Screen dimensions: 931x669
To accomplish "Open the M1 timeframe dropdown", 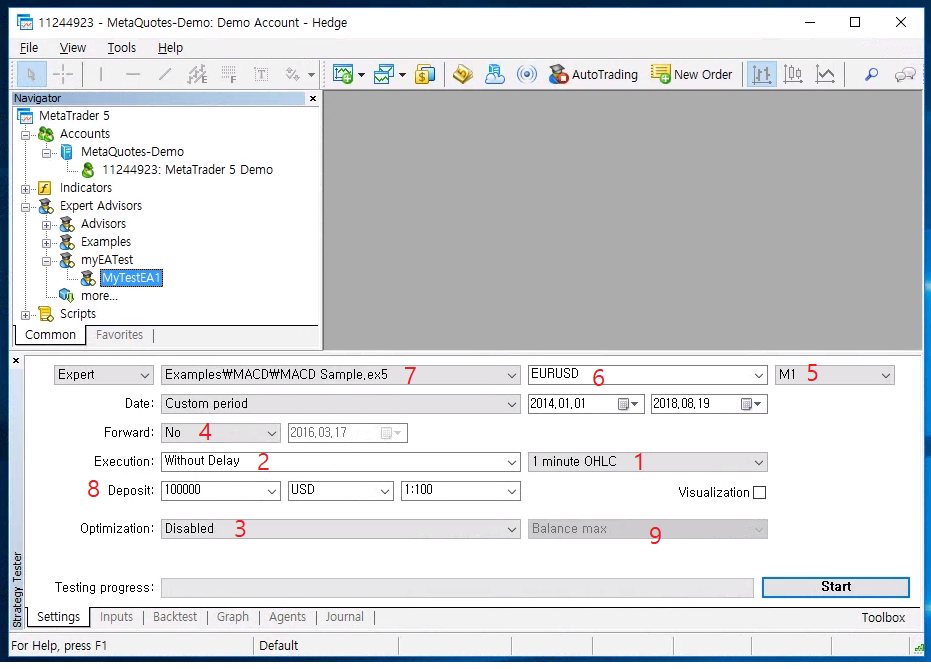I will pyautogui.click(x=834, y=375).
